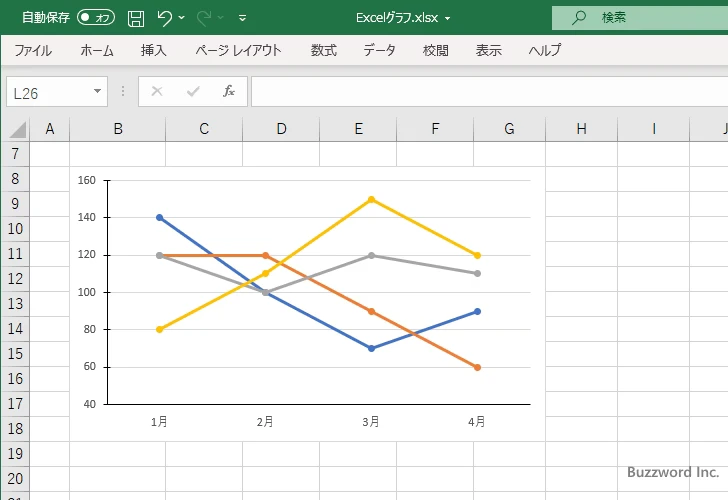The image size is (728, 500).
Task: Select row 20 header
Action: (x=15, y=479)
